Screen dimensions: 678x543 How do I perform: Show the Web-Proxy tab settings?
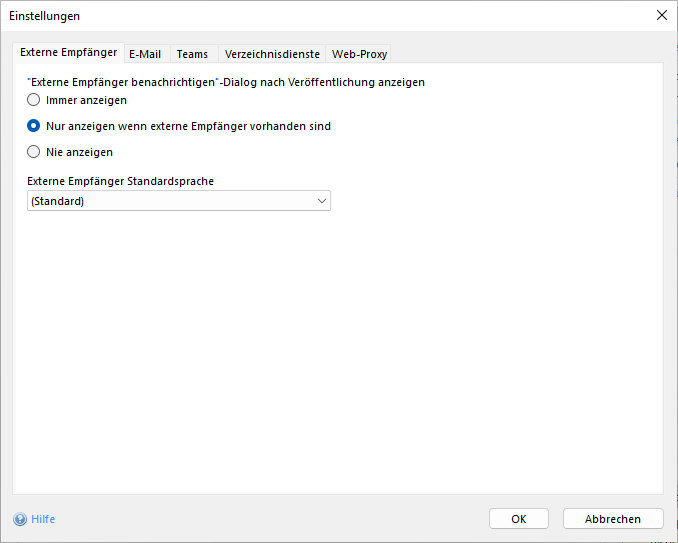(x=359, y=54)
